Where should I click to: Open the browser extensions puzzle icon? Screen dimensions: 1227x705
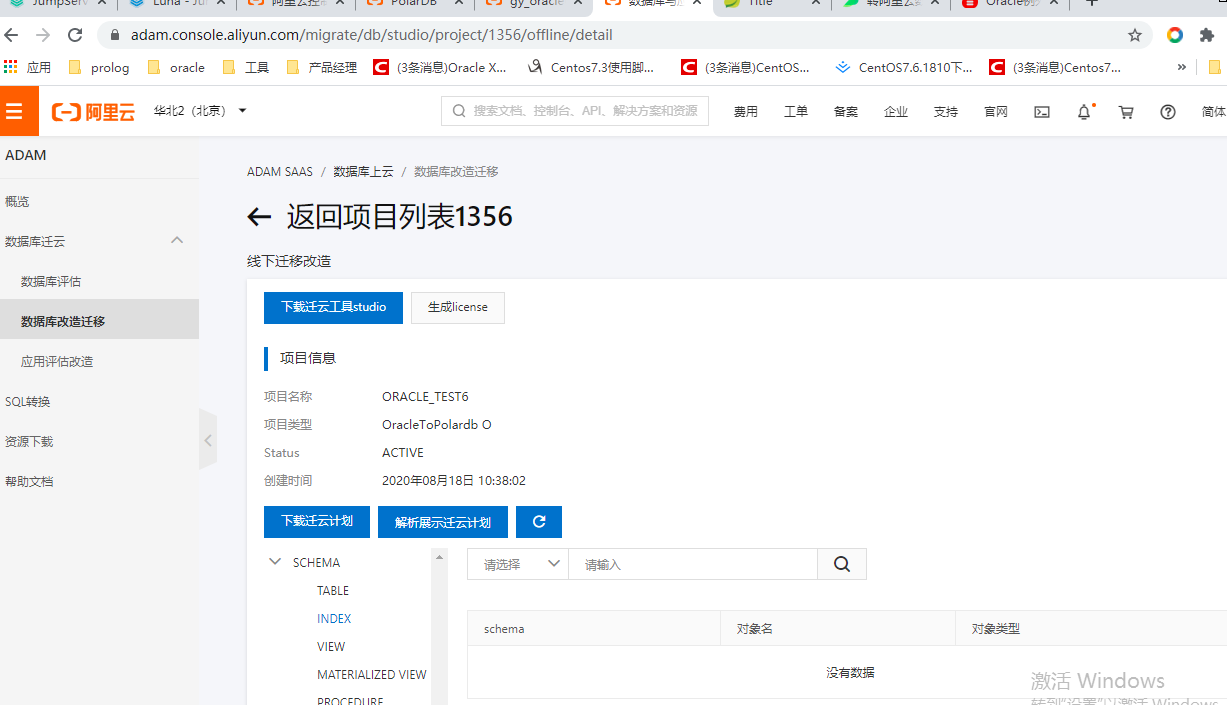1207,35
